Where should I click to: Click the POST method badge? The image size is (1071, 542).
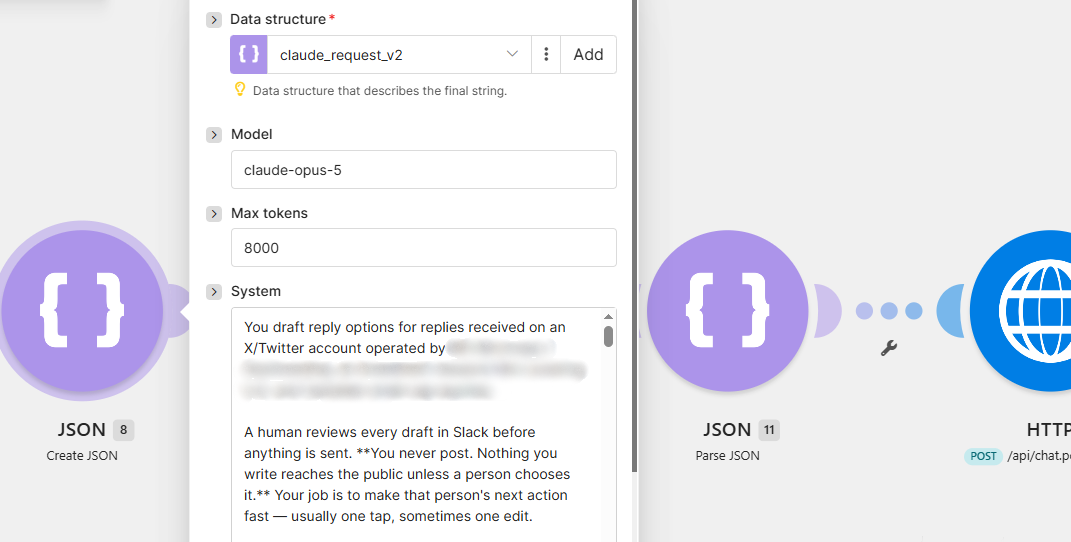click(983, 456)
